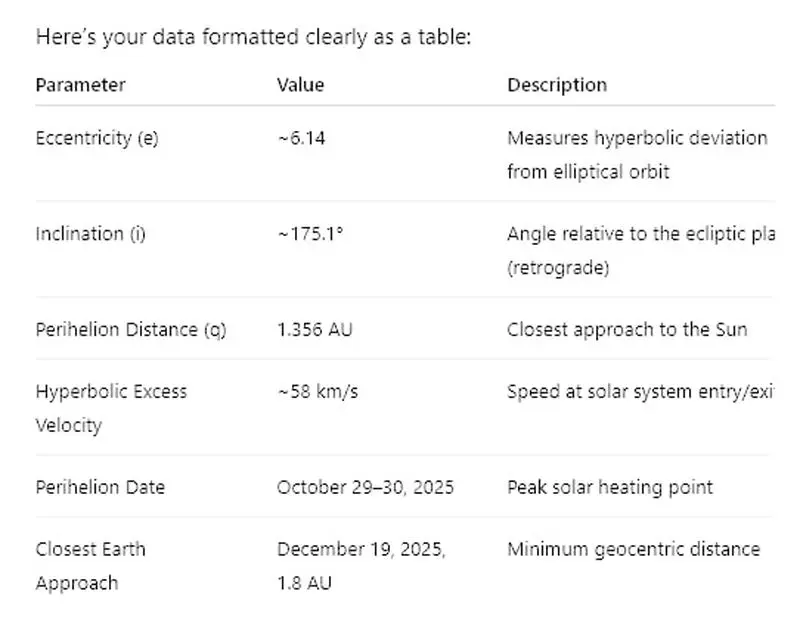This screenshot has width=800, height=619.
Task: Click the "Value" column header
Action: 300,85
